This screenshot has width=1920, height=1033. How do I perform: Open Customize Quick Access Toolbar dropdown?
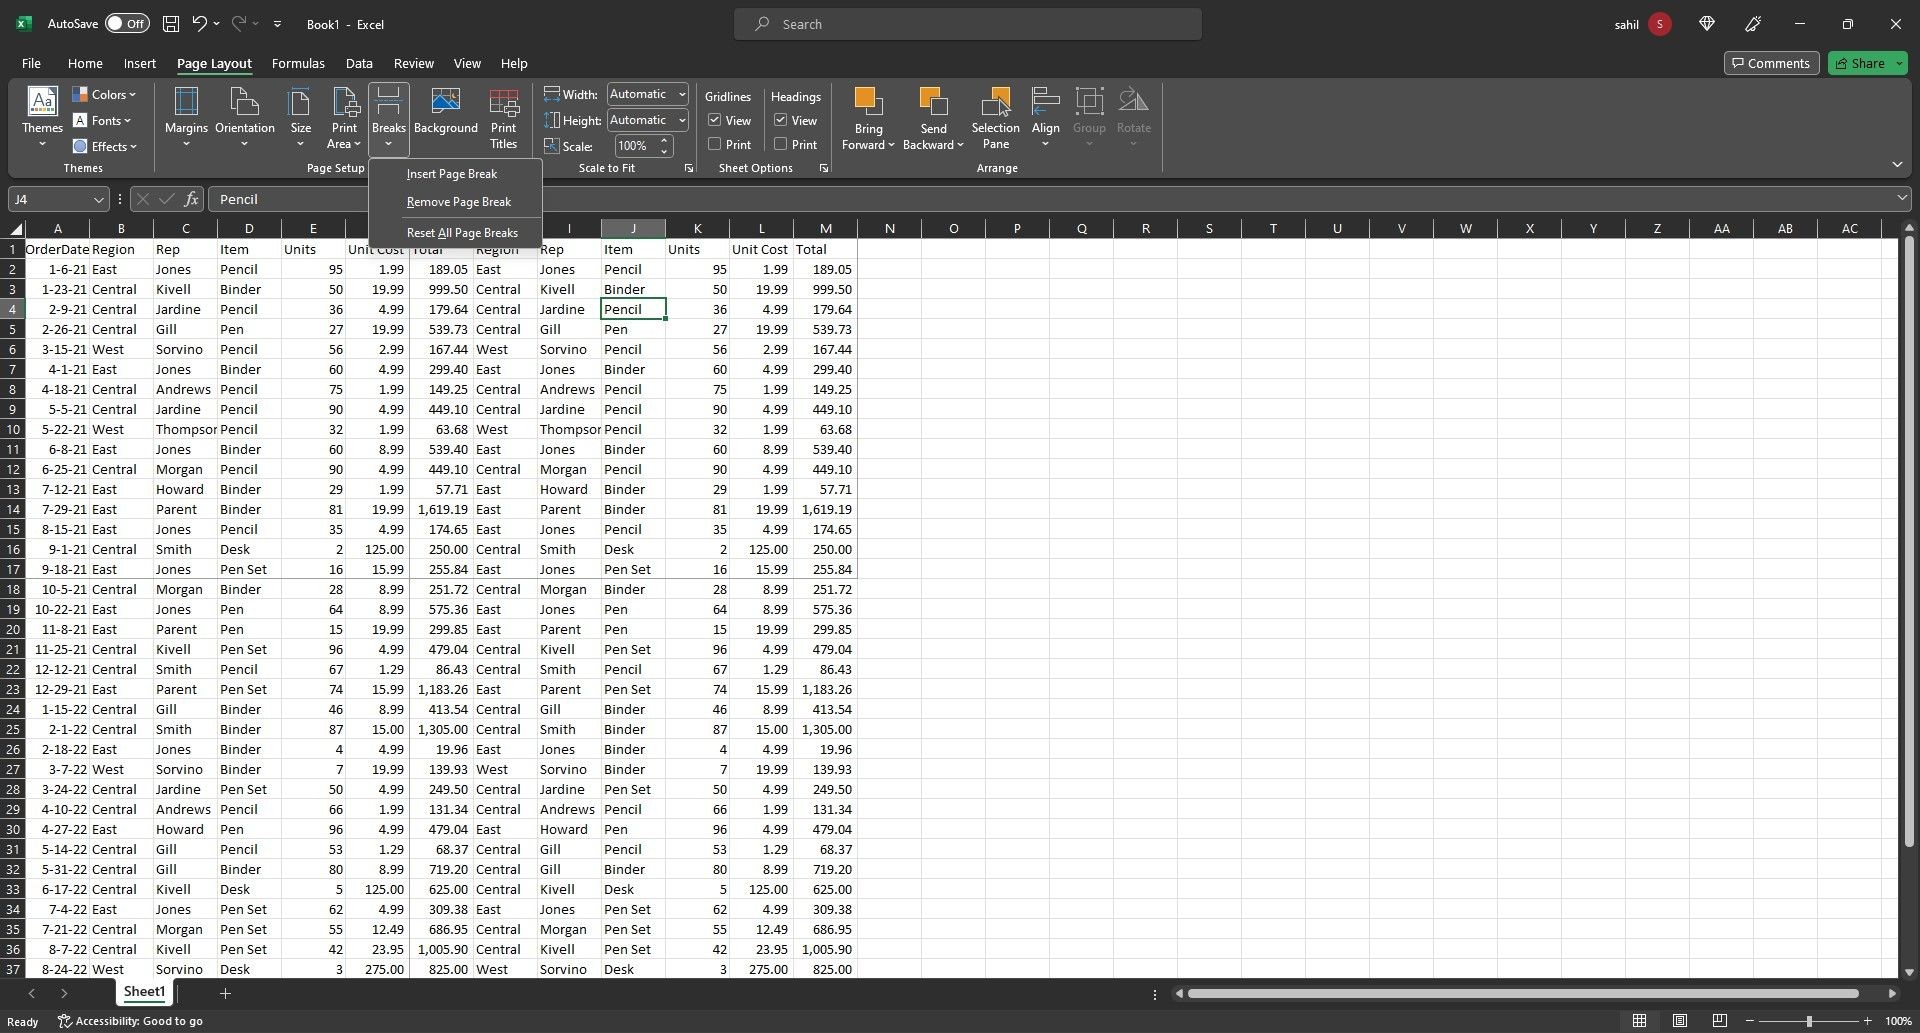point(277,24)
